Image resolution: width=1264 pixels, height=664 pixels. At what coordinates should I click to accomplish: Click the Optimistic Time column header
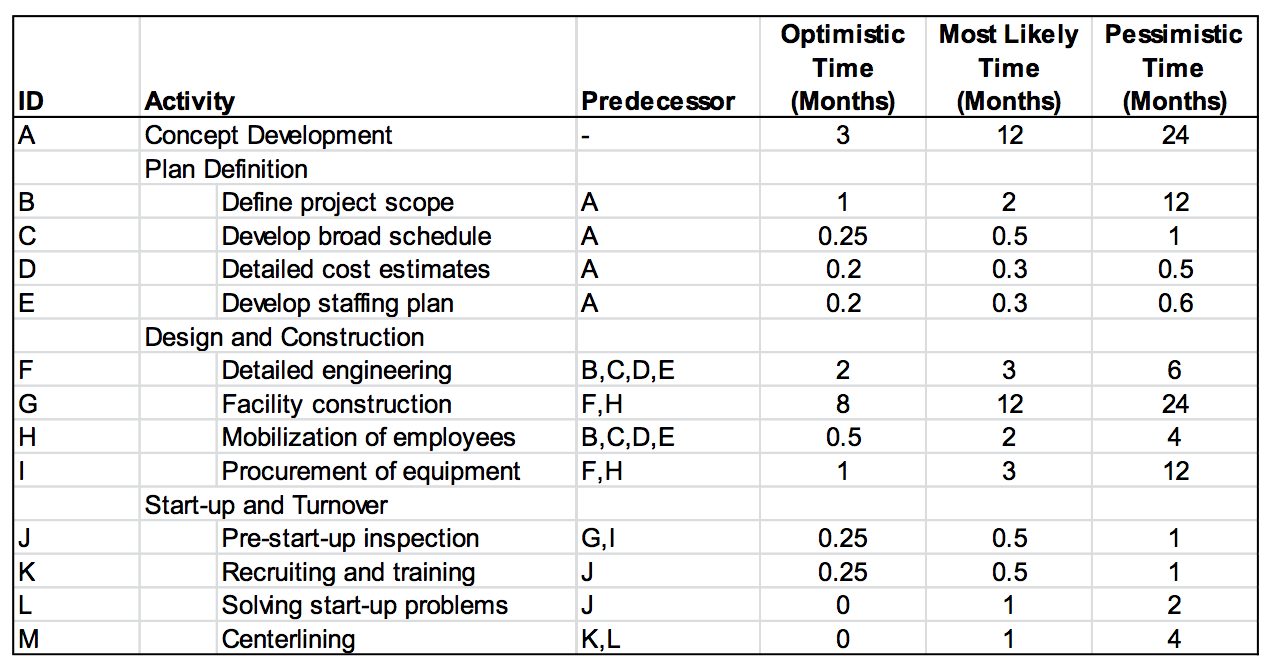point(842,68)
